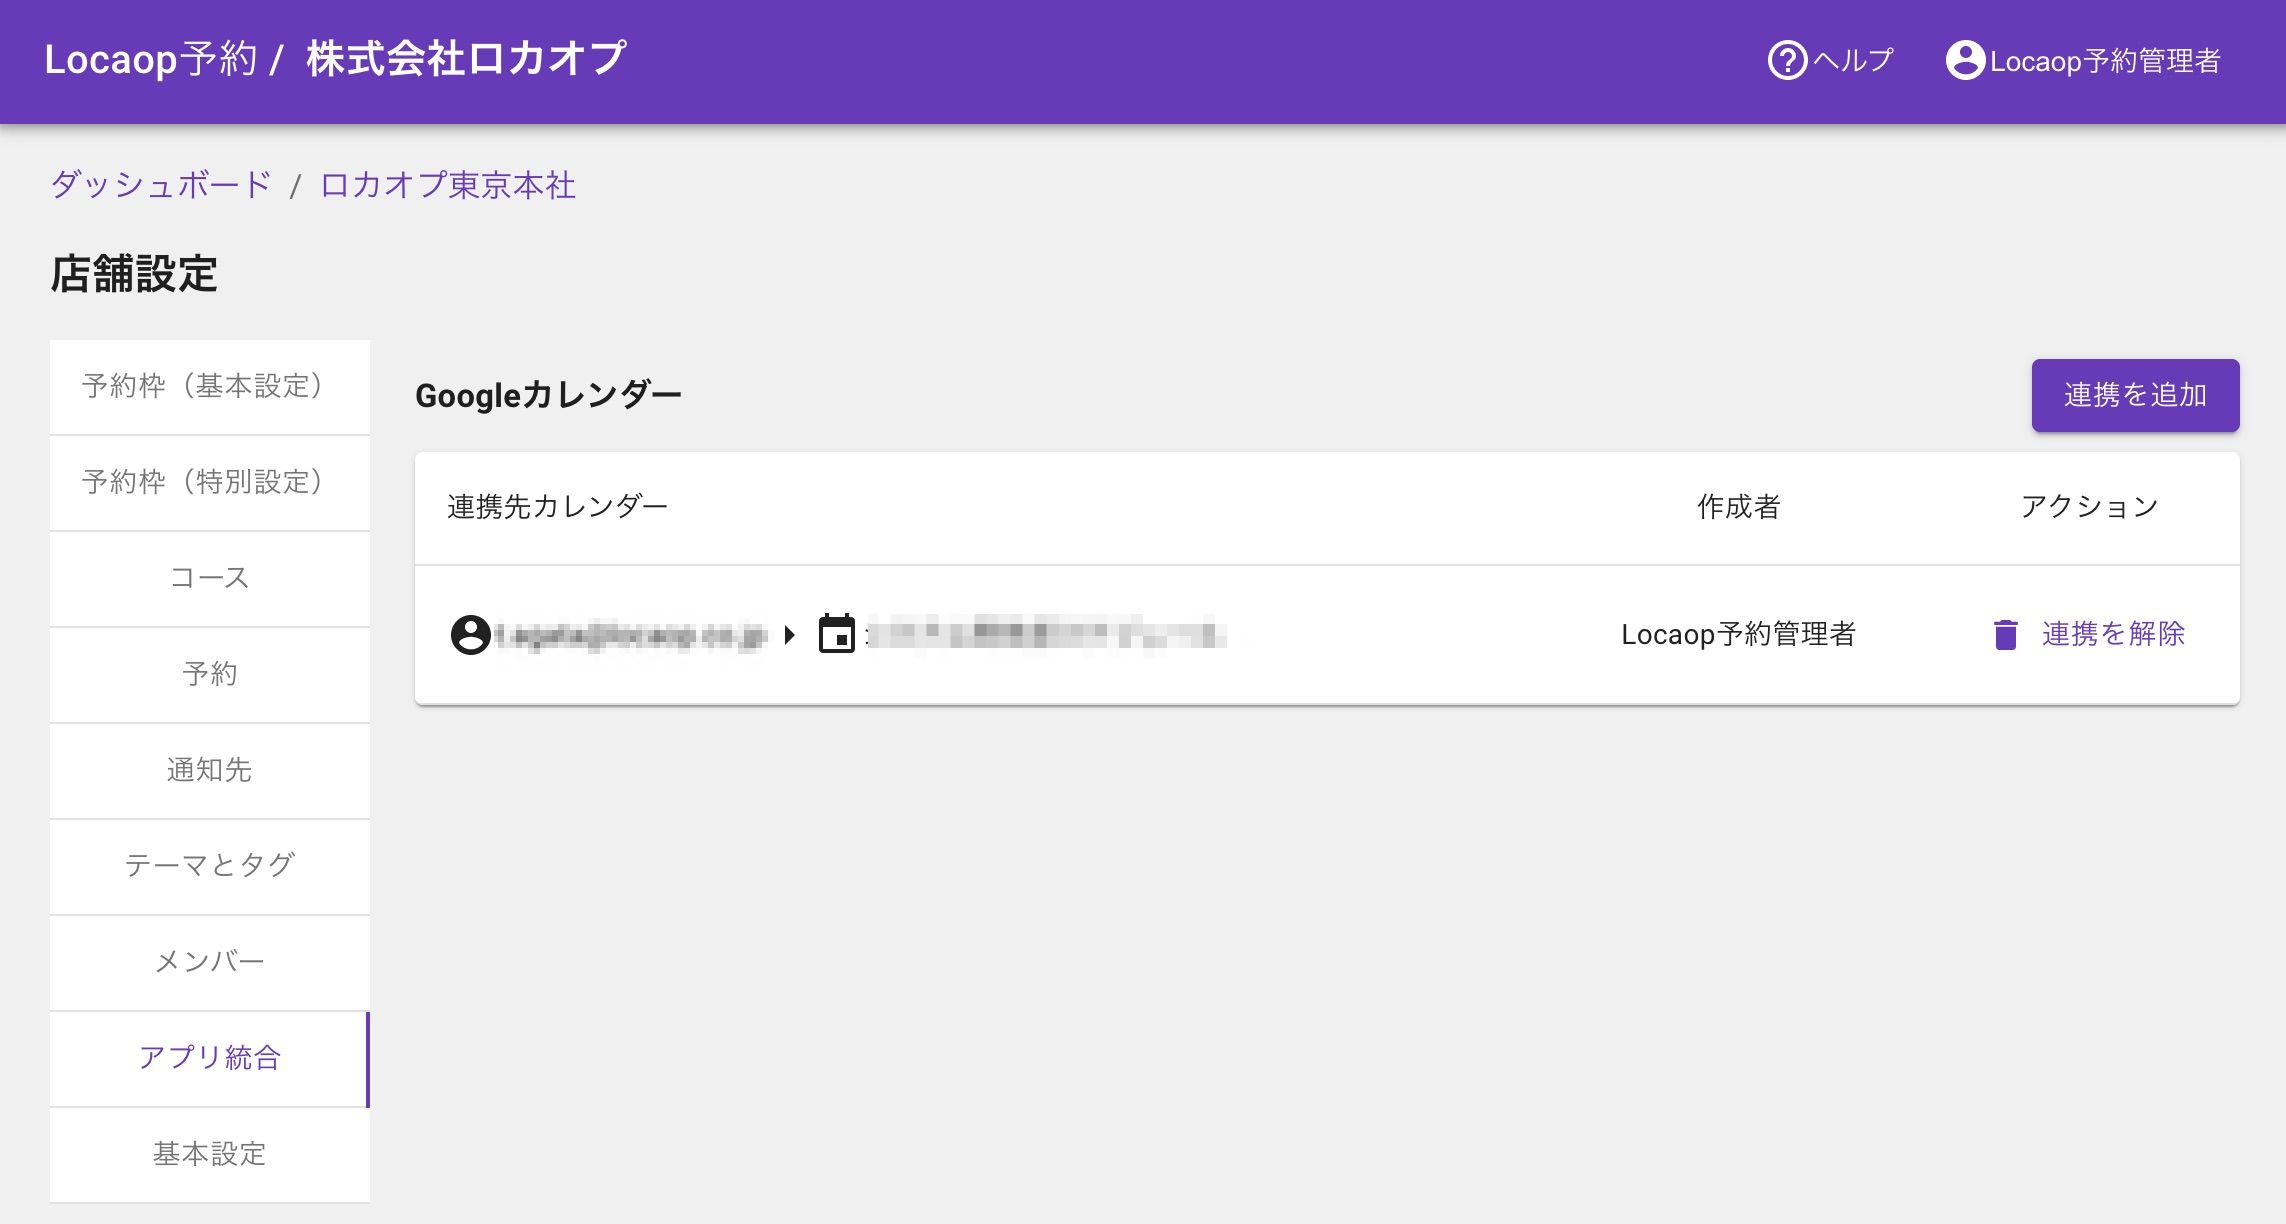Viewport: 2286px width, 1224px height.
Task: Open the メンバー sidebar tab
Action: [210, 962]
